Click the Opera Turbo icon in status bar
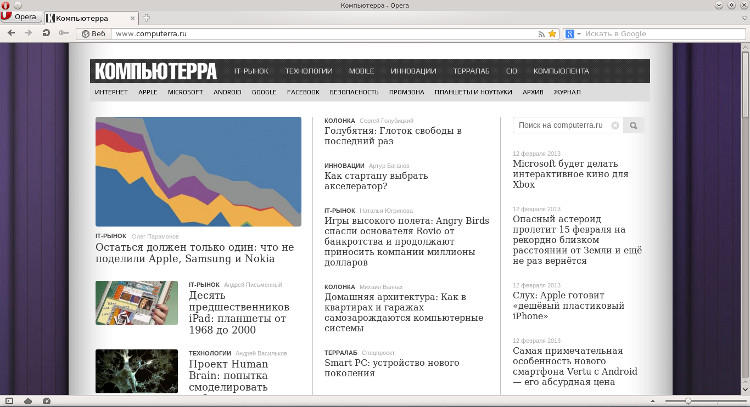The height and width of the screenshot is (407, 750). (46, 401)
